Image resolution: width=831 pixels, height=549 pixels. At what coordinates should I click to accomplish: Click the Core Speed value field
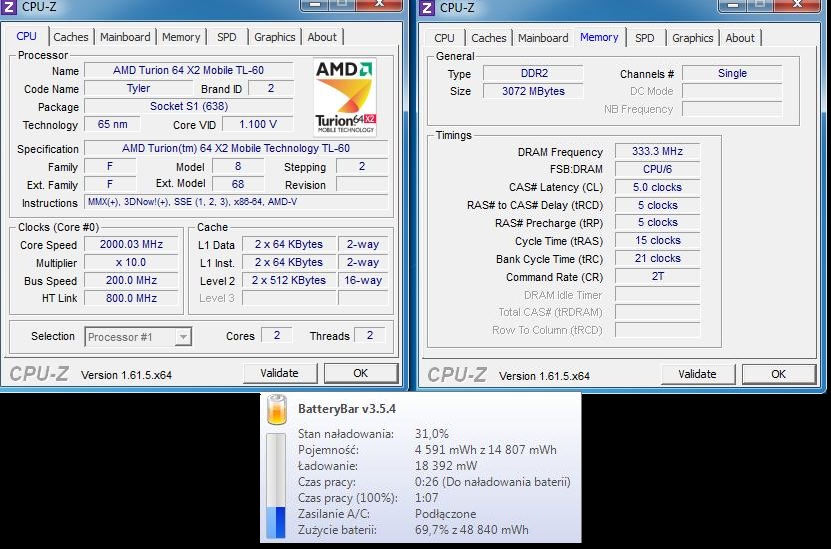tap(131, 244)
